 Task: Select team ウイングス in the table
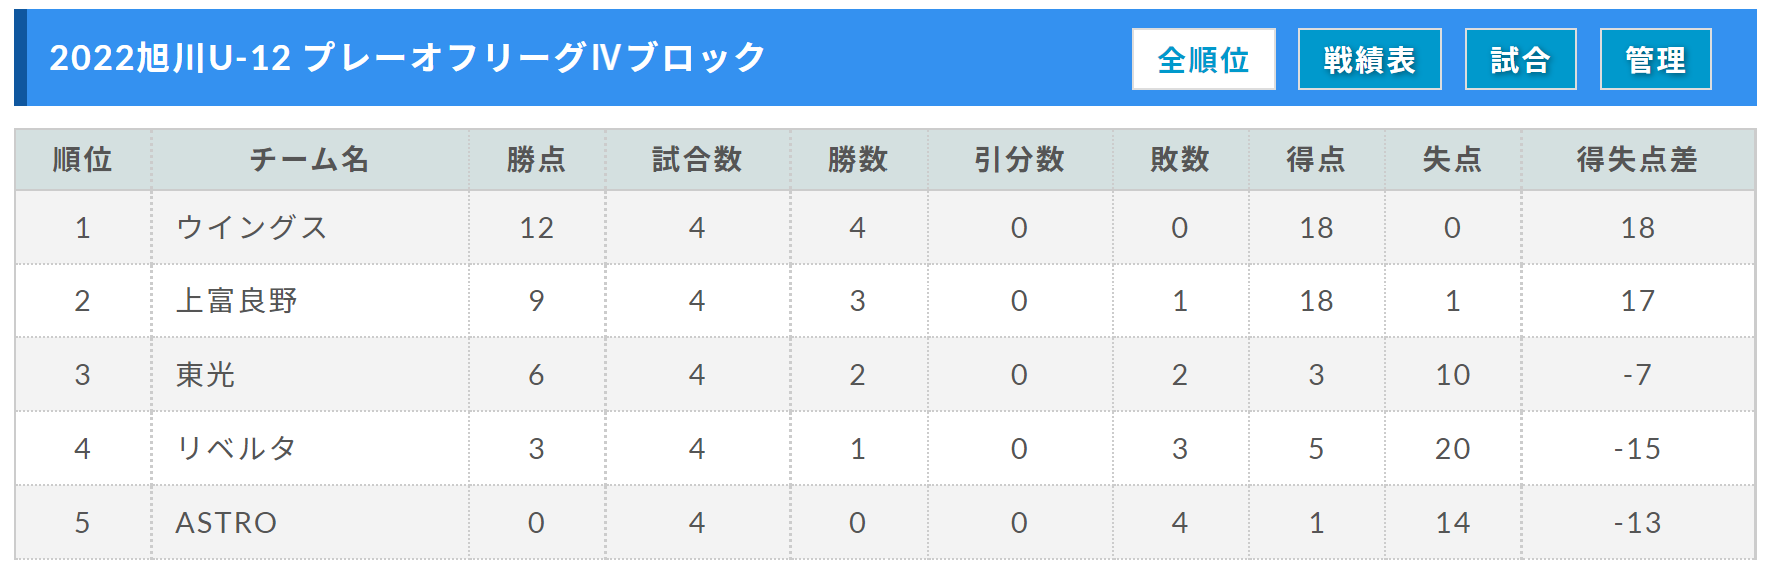(x=252, y=228)
